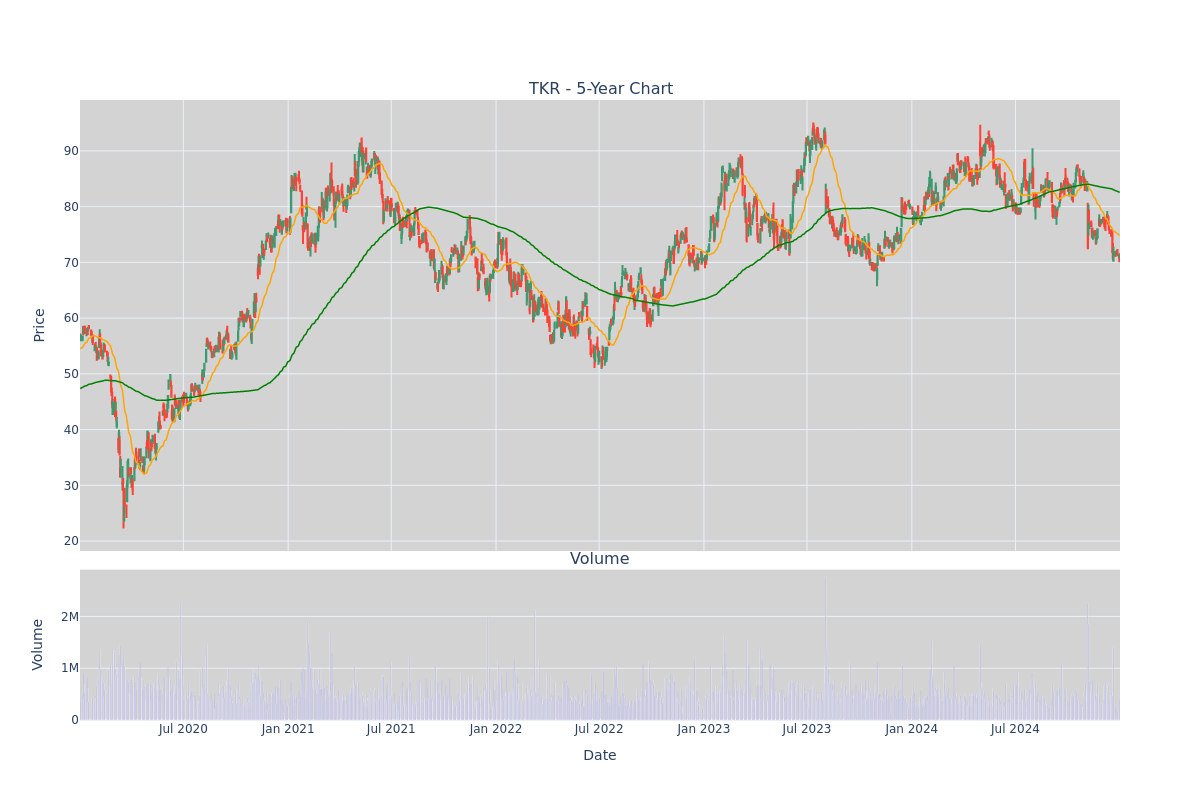Pick the "Jan 2024" date tick label
The image size is (1200, 800).
912,729
